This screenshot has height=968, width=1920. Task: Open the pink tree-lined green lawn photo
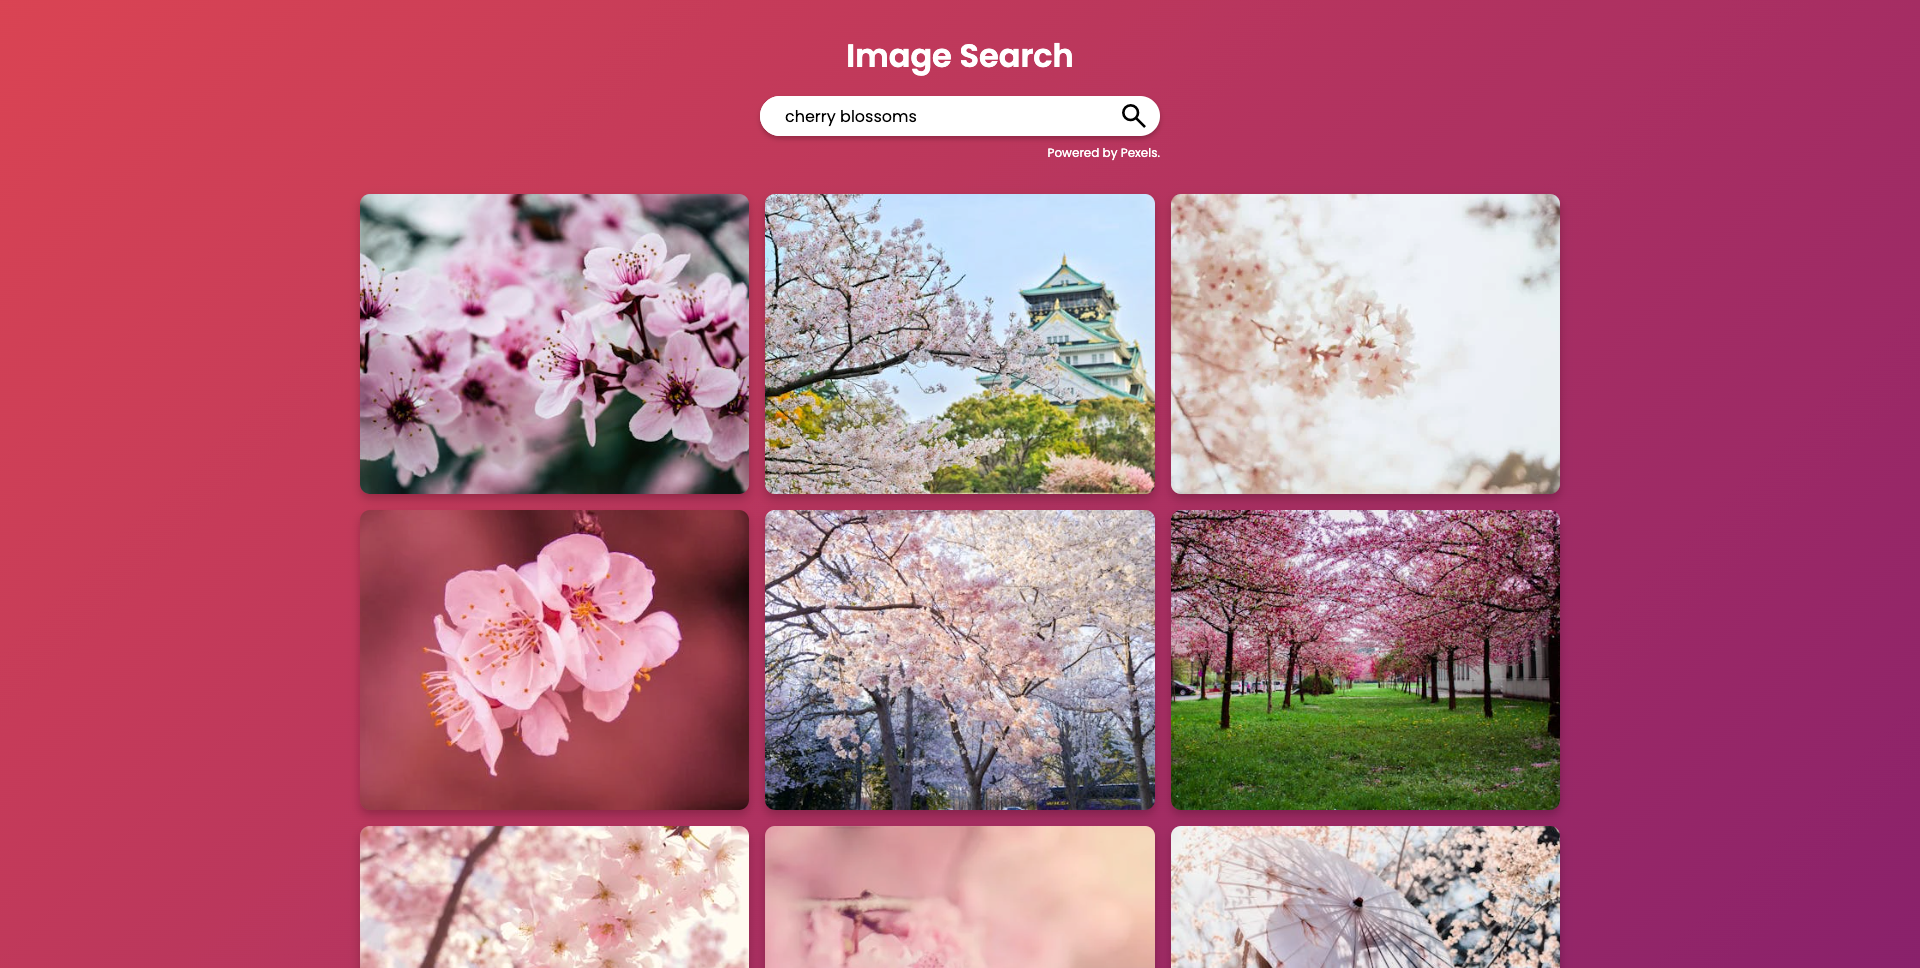tap(1365, 660)
